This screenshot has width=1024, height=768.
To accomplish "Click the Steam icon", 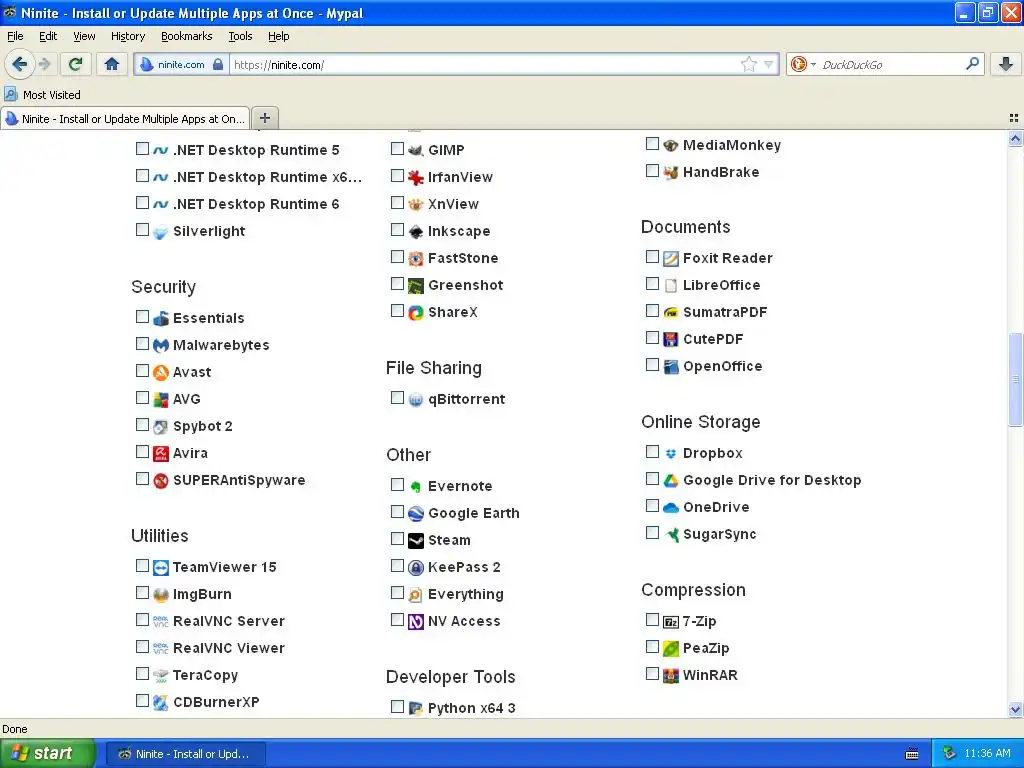I will tap(416, 540).
